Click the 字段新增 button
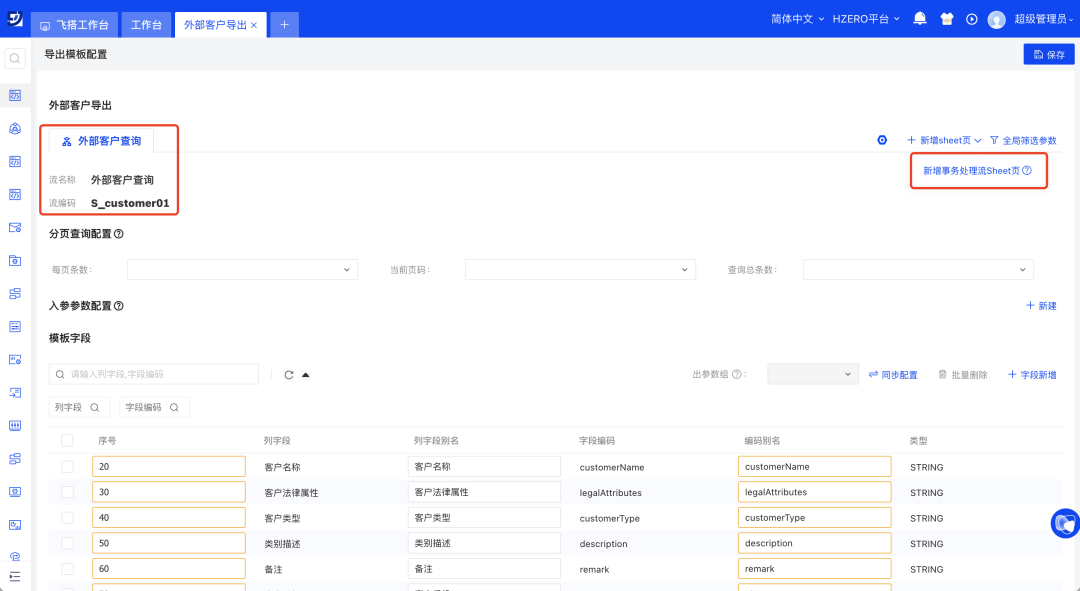The width and height of the screenshot is (1080, 591). (x=1032, y=374)
